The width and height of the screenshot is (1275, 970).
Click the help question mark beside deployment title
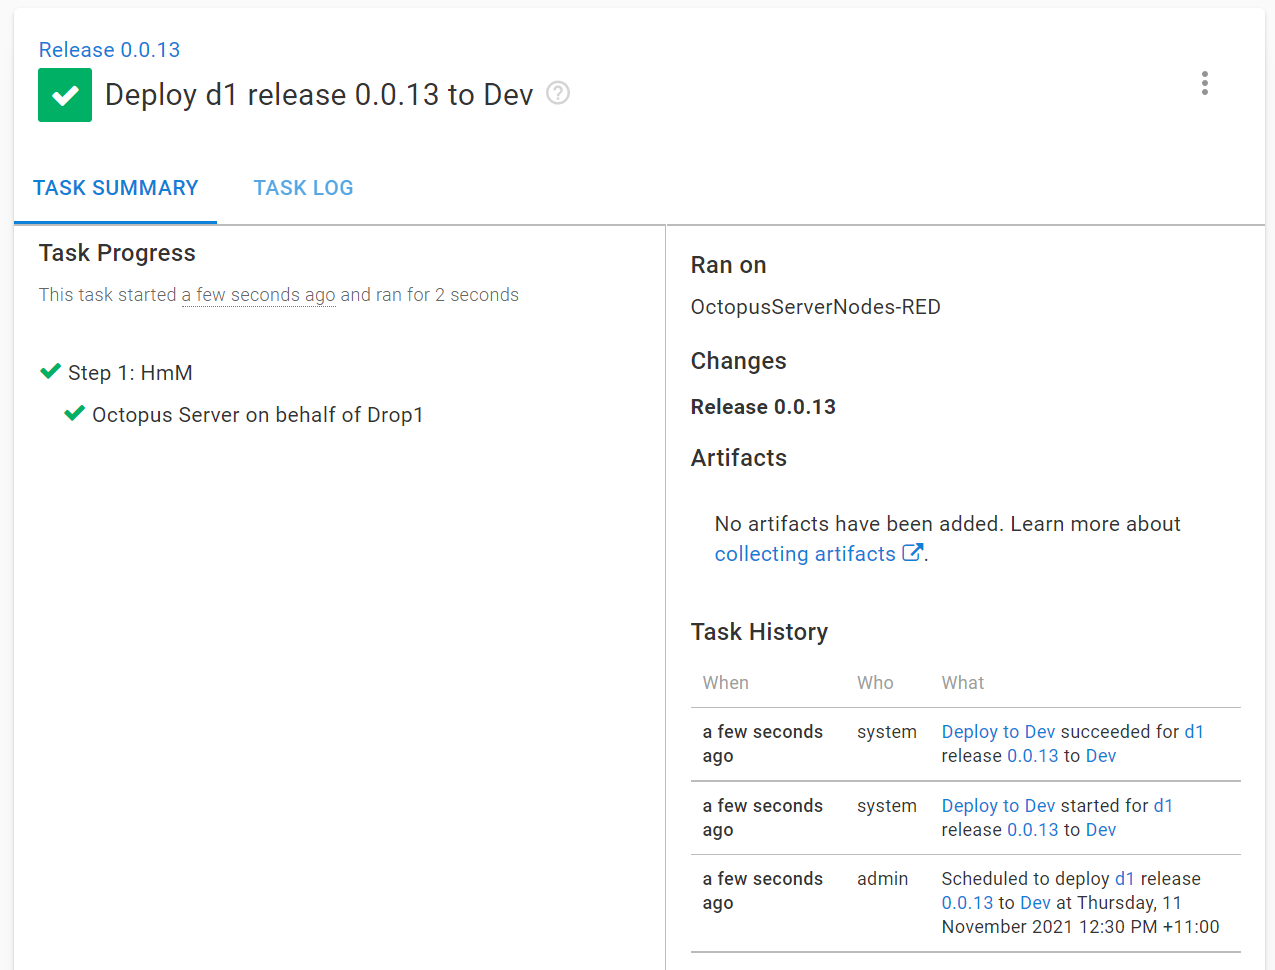558,93
